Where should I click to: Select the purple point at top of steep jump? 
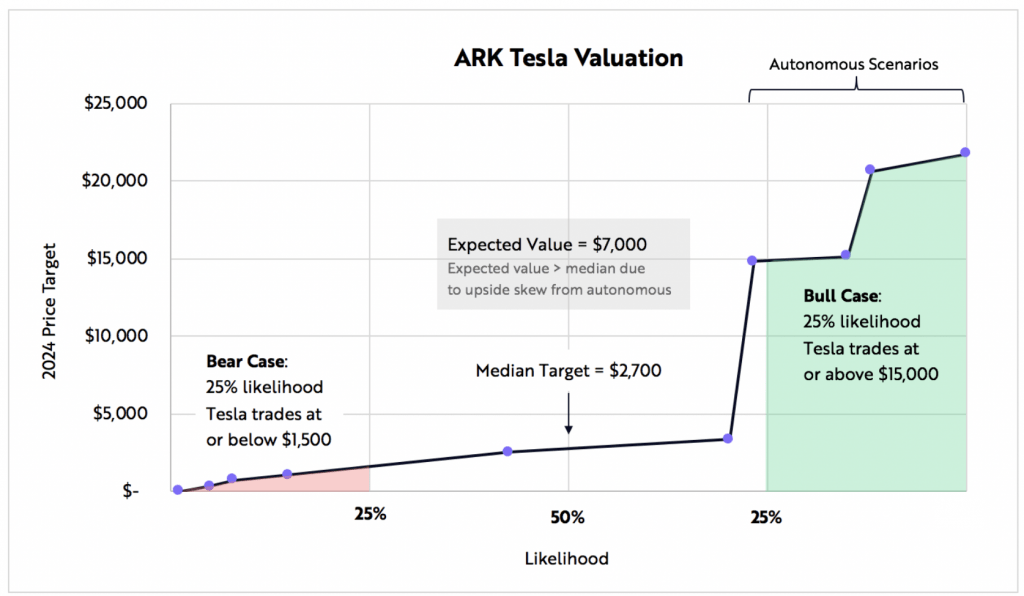tap(752, 260)
